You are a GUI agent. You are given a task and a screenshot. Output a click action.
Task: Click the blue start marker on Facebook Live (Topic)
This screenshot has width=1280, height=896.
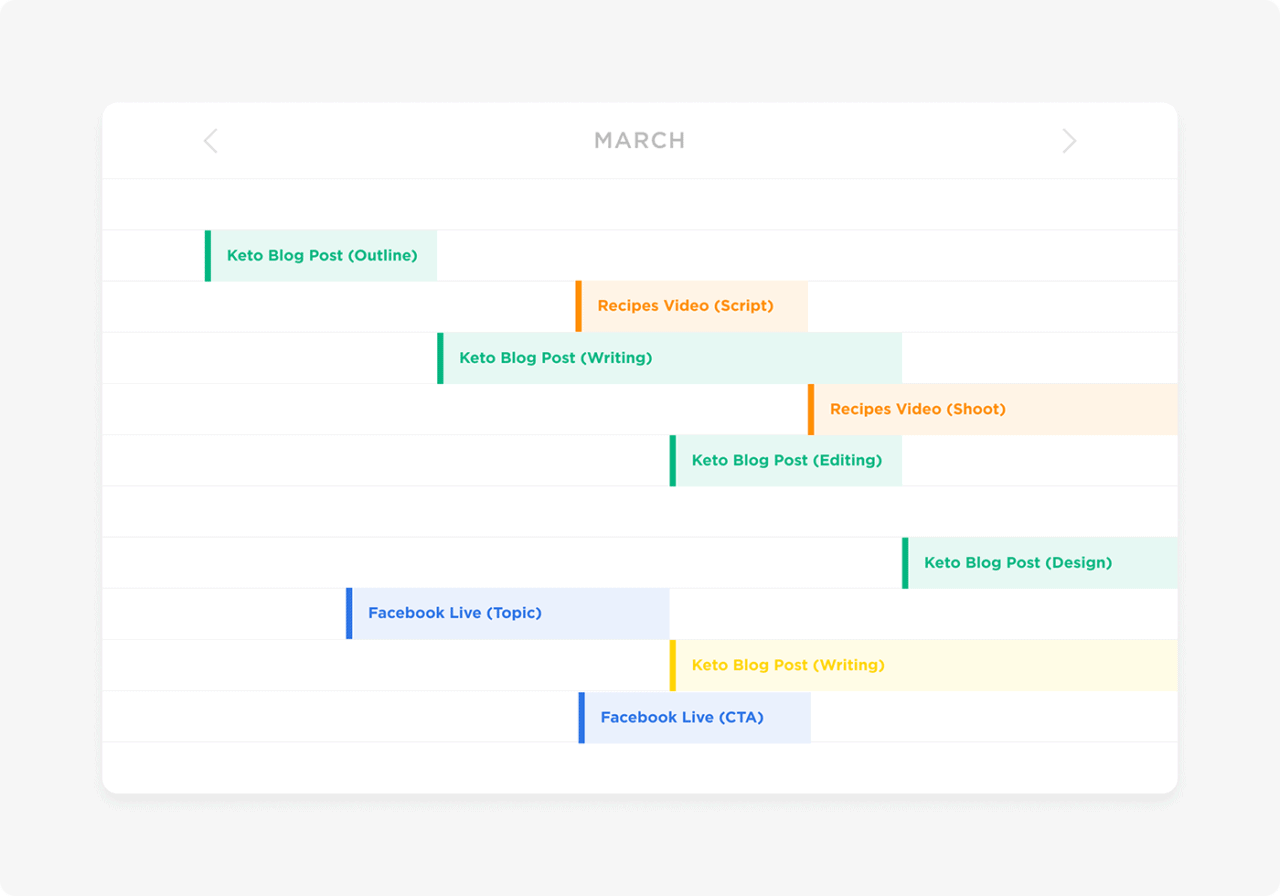point(349,613)
